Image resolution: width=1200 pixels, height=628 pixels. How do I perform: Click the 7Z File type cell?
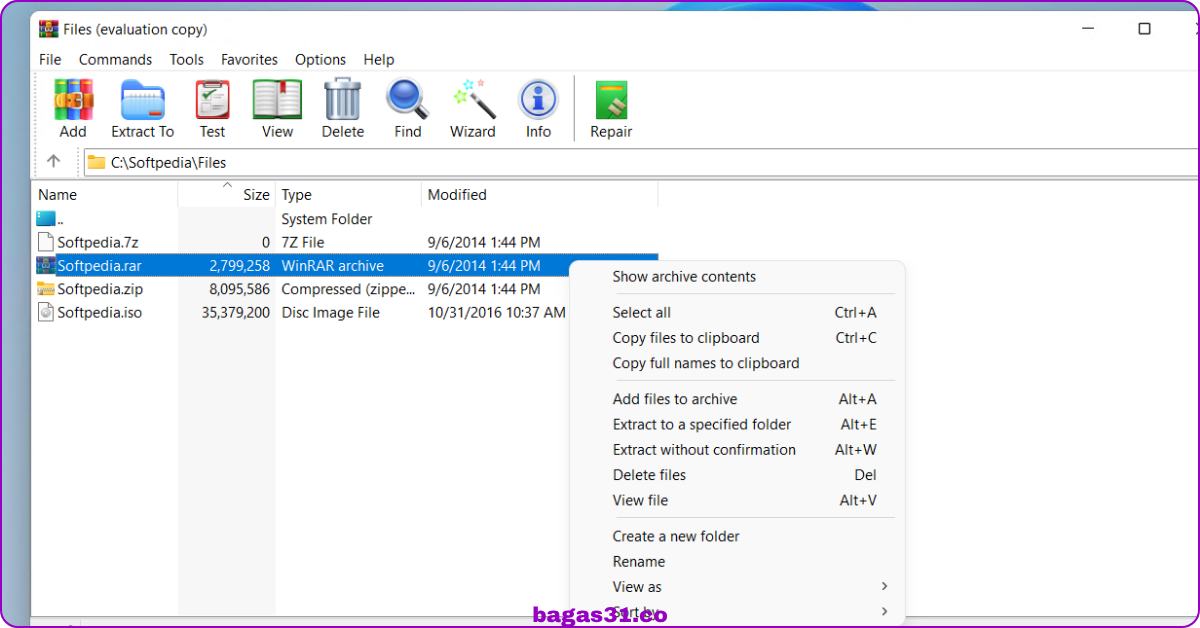(303, 242)
